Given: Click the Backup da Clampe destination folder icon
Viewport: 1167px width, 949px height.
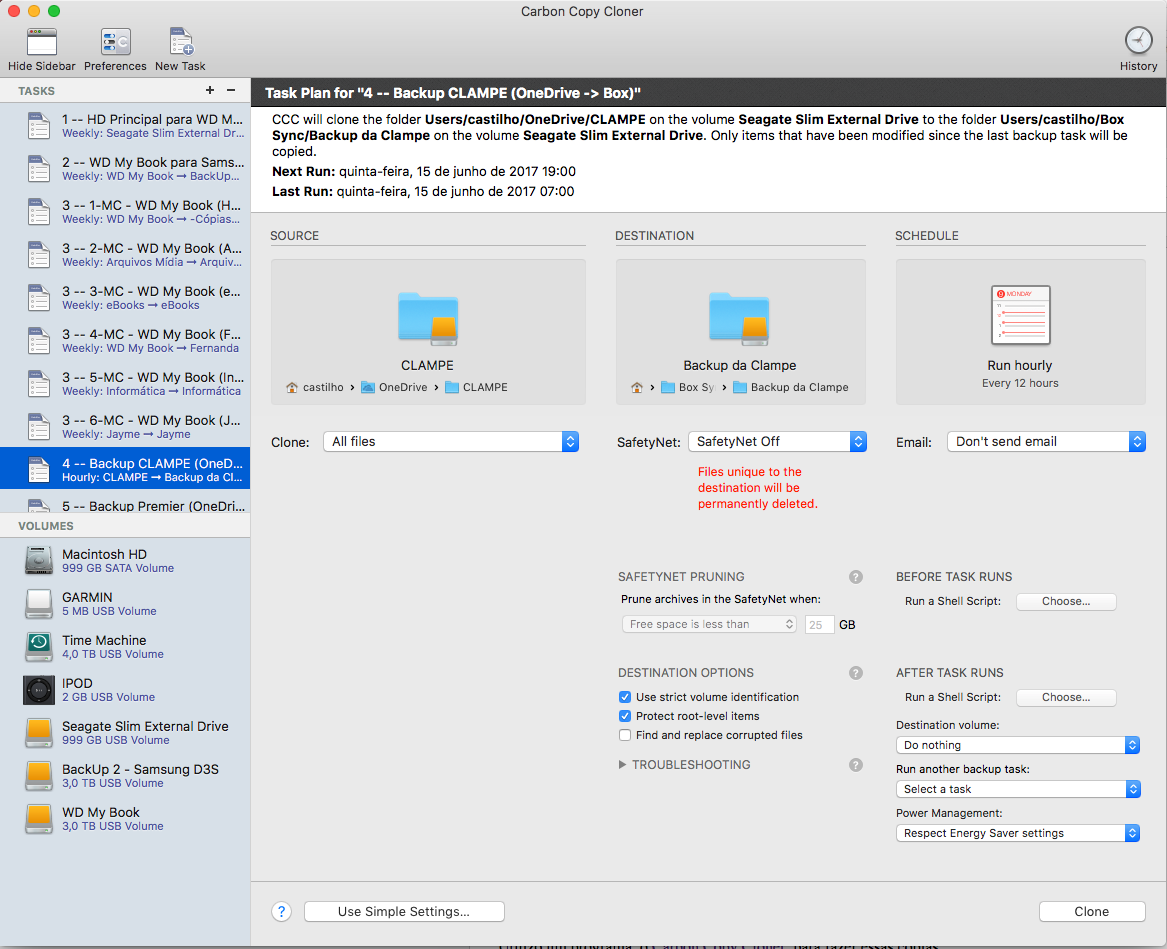Looking at the screenshot, I should coord(739,319).
